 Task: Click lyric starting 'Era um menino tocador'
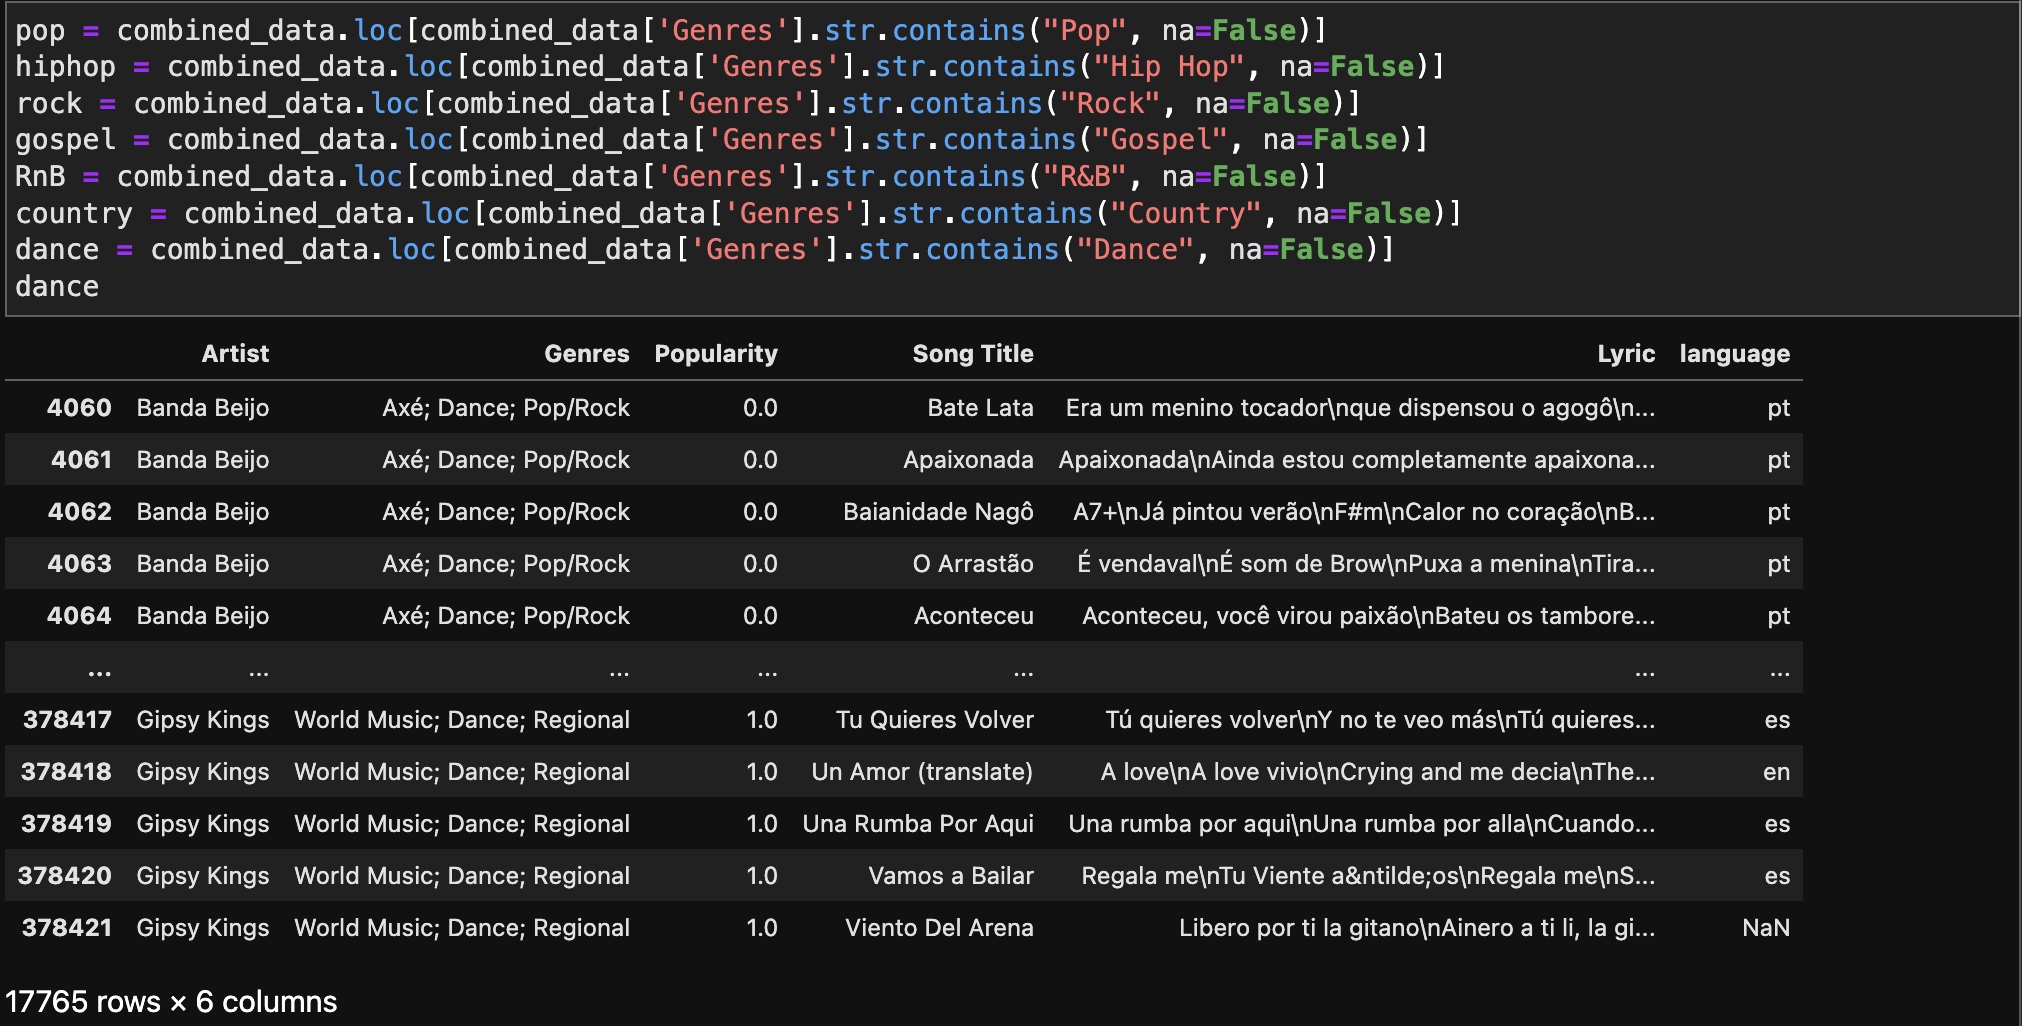pos(1360,408)
